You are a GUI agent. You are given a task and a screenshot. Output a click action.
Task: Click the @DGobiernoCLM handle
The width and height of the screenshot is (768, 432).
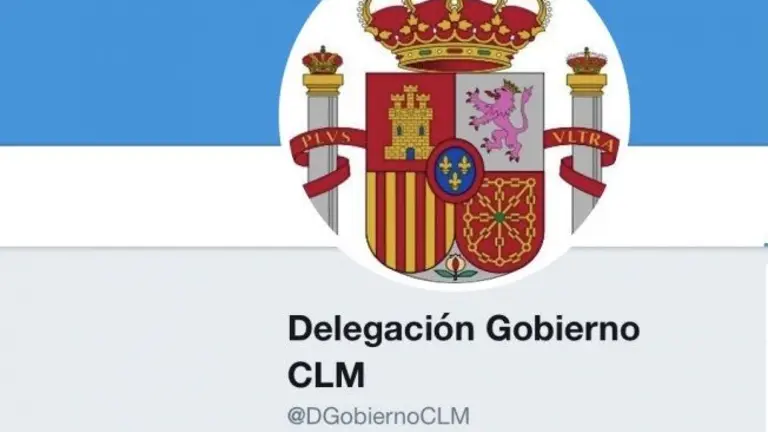click(x=379, y=416)
